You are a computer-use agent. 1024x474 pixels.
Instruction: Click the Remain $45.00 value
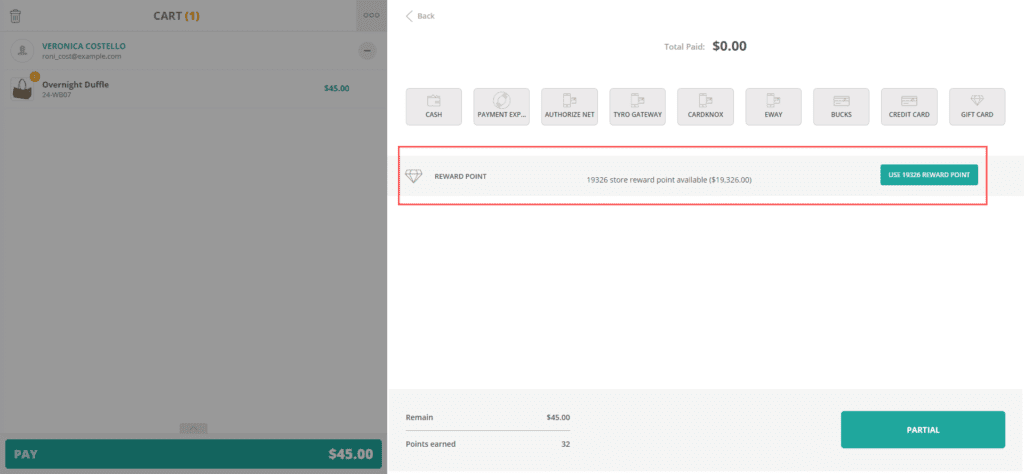(558, 417)
